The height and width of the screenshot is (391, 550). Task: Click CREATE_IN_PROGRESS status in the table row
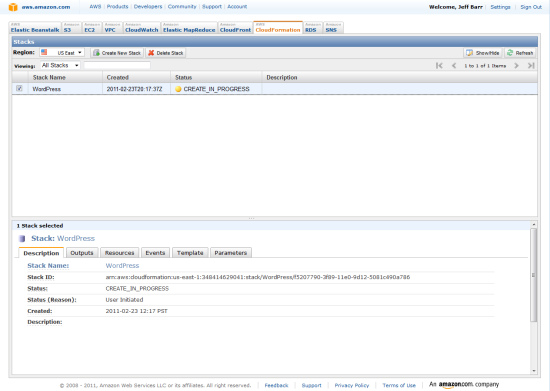coord(216,89)
